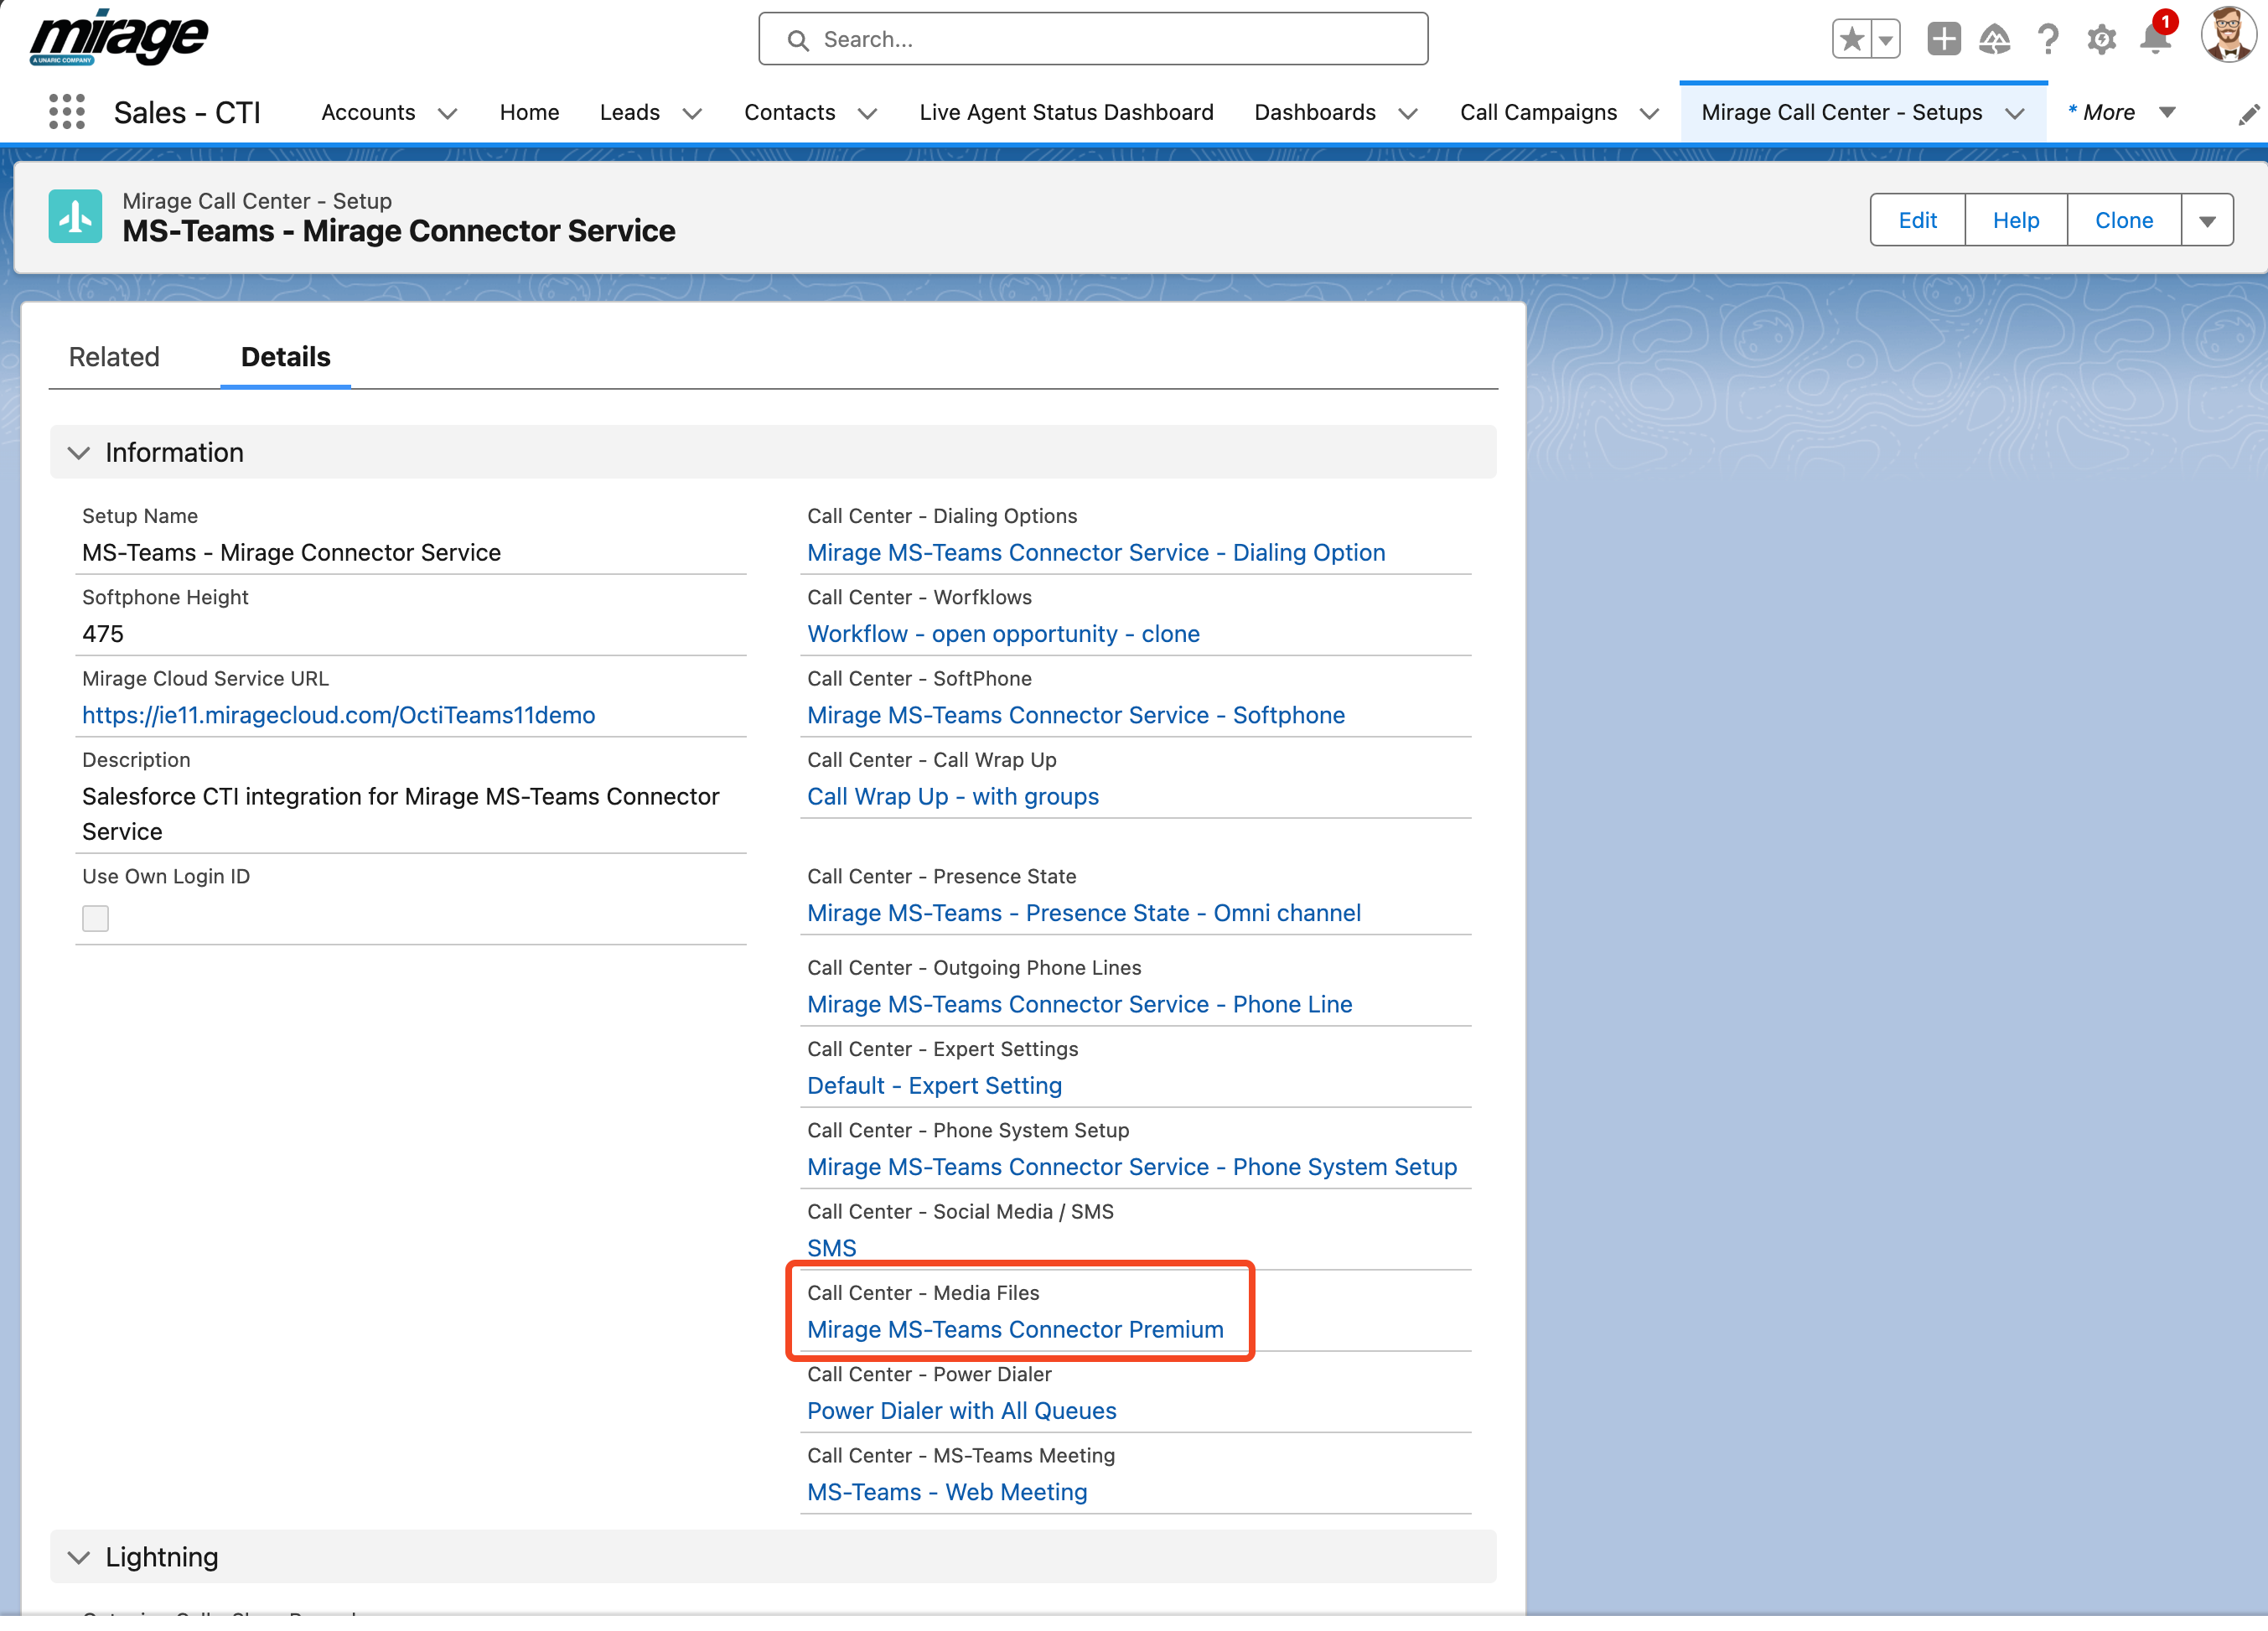Open the Setup gear icon
The image size is (2268, 1631).
(x=2101, y=39)
